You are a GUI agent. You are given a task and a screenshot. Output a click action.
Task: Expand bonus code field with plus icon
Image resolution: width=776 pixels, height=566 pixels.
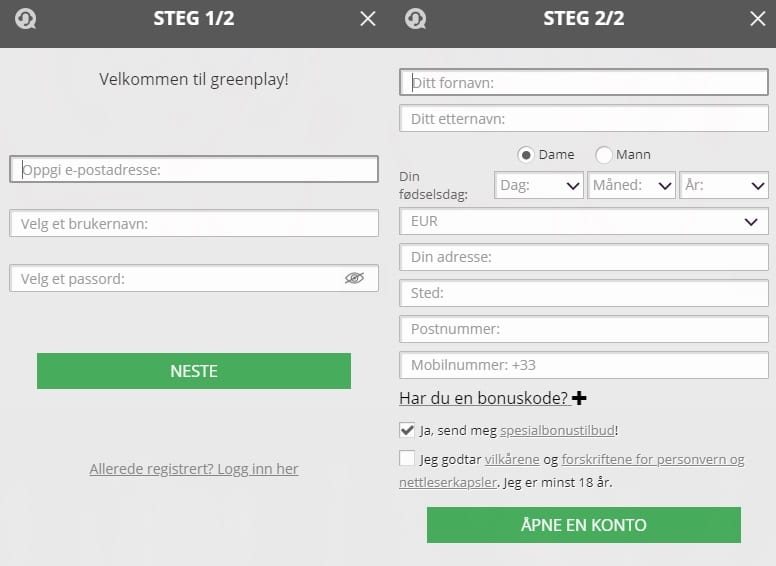(579, 399)
